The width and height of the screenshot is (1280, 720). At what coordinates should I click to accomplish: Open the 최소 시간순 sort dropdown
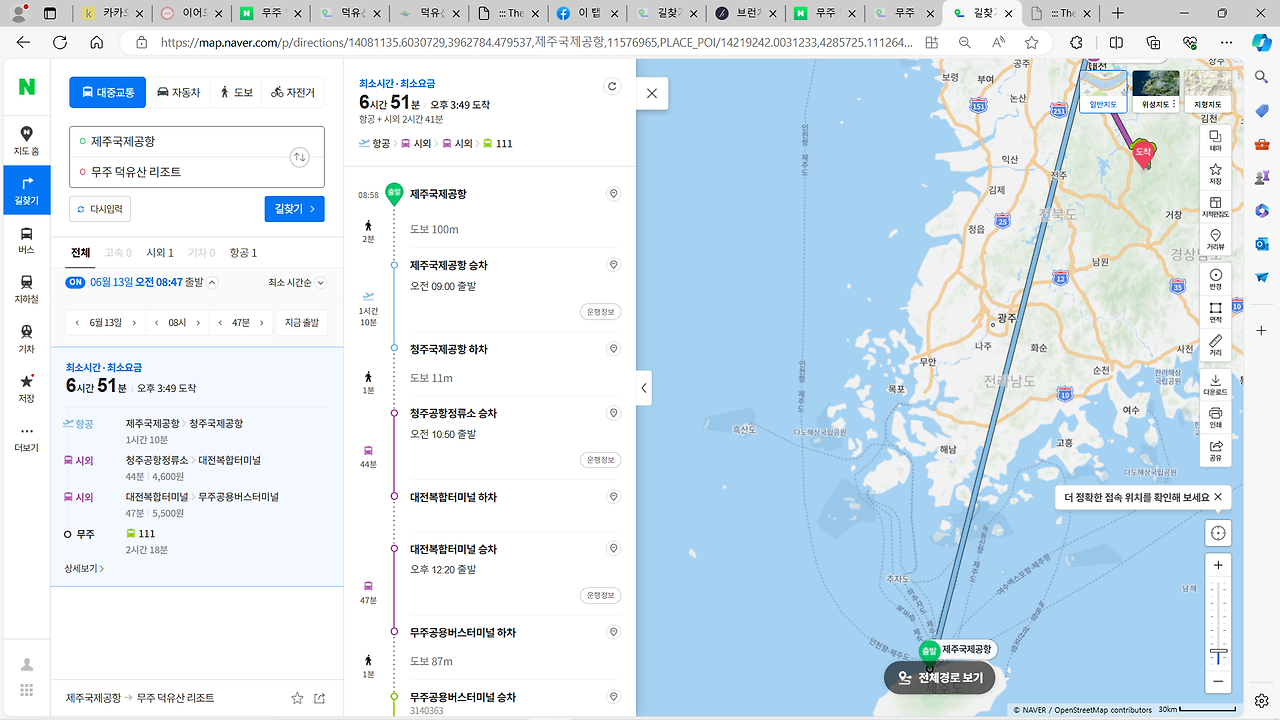click(296, 283)
